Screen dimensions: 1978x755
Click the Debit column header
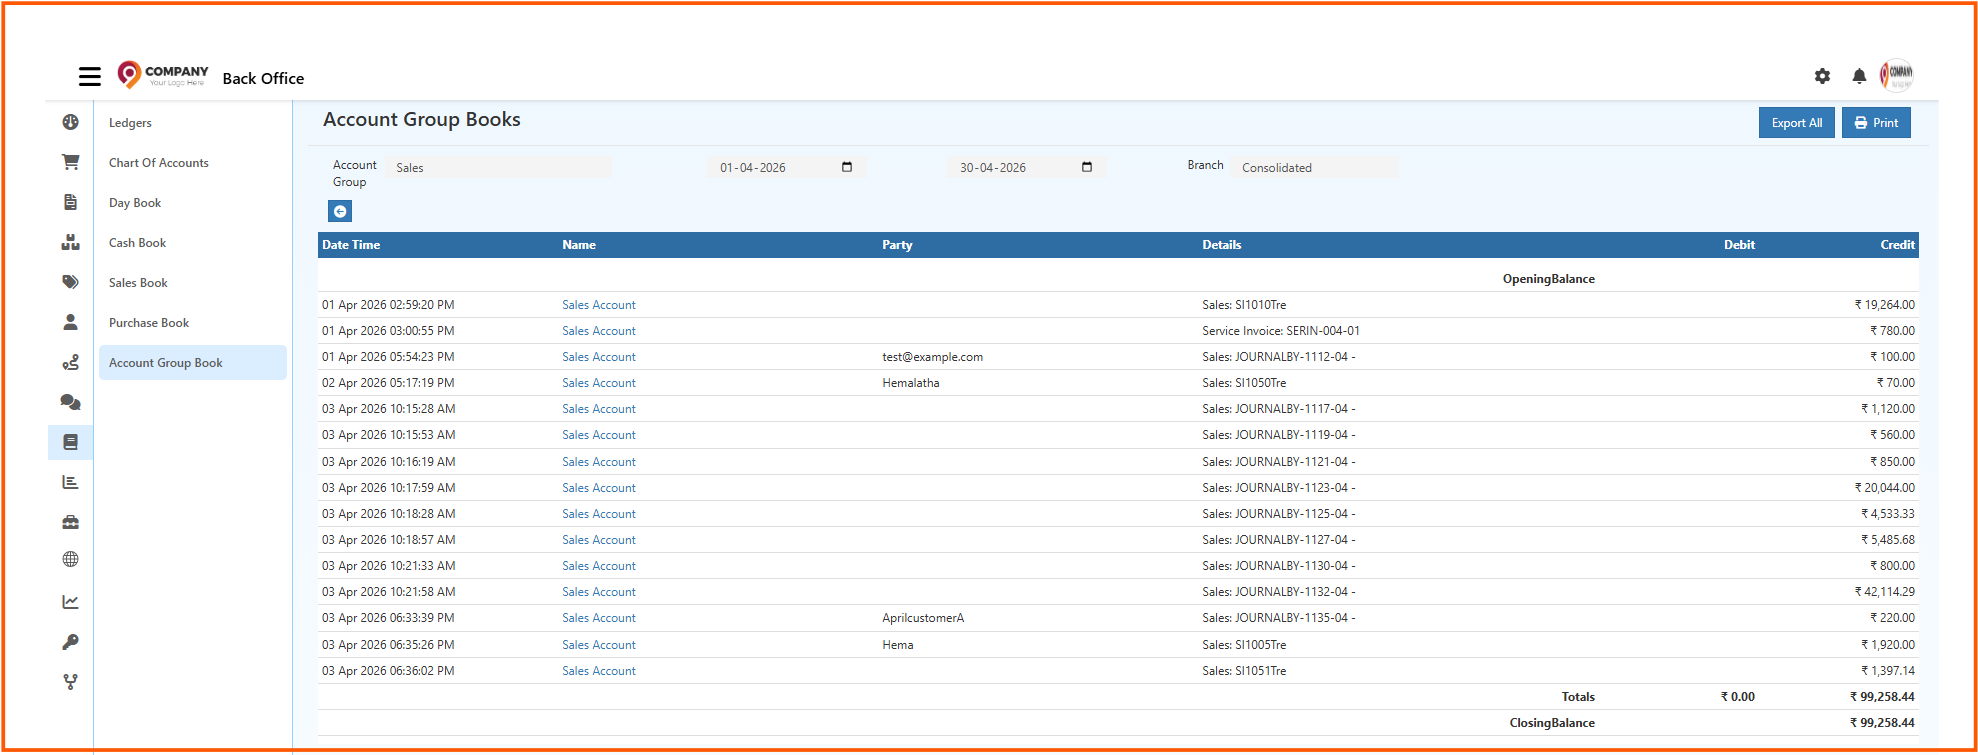1739,245
